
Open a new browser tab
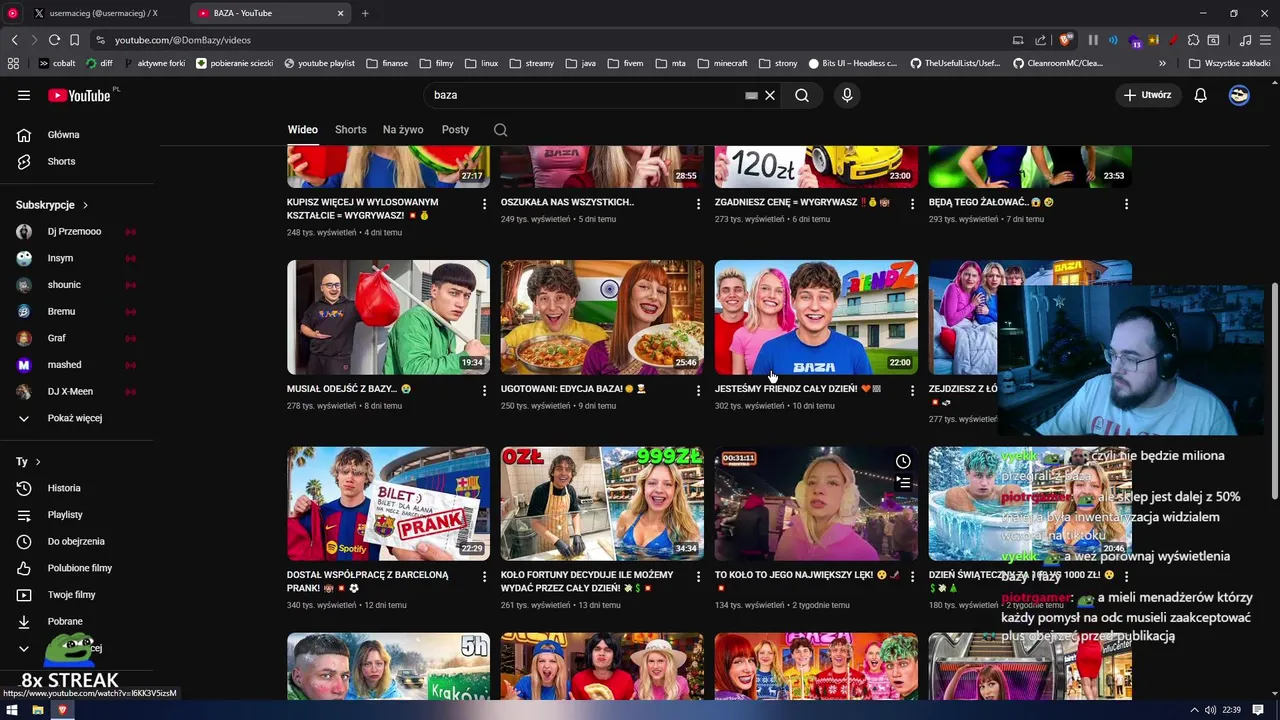(x=365, y=13)
